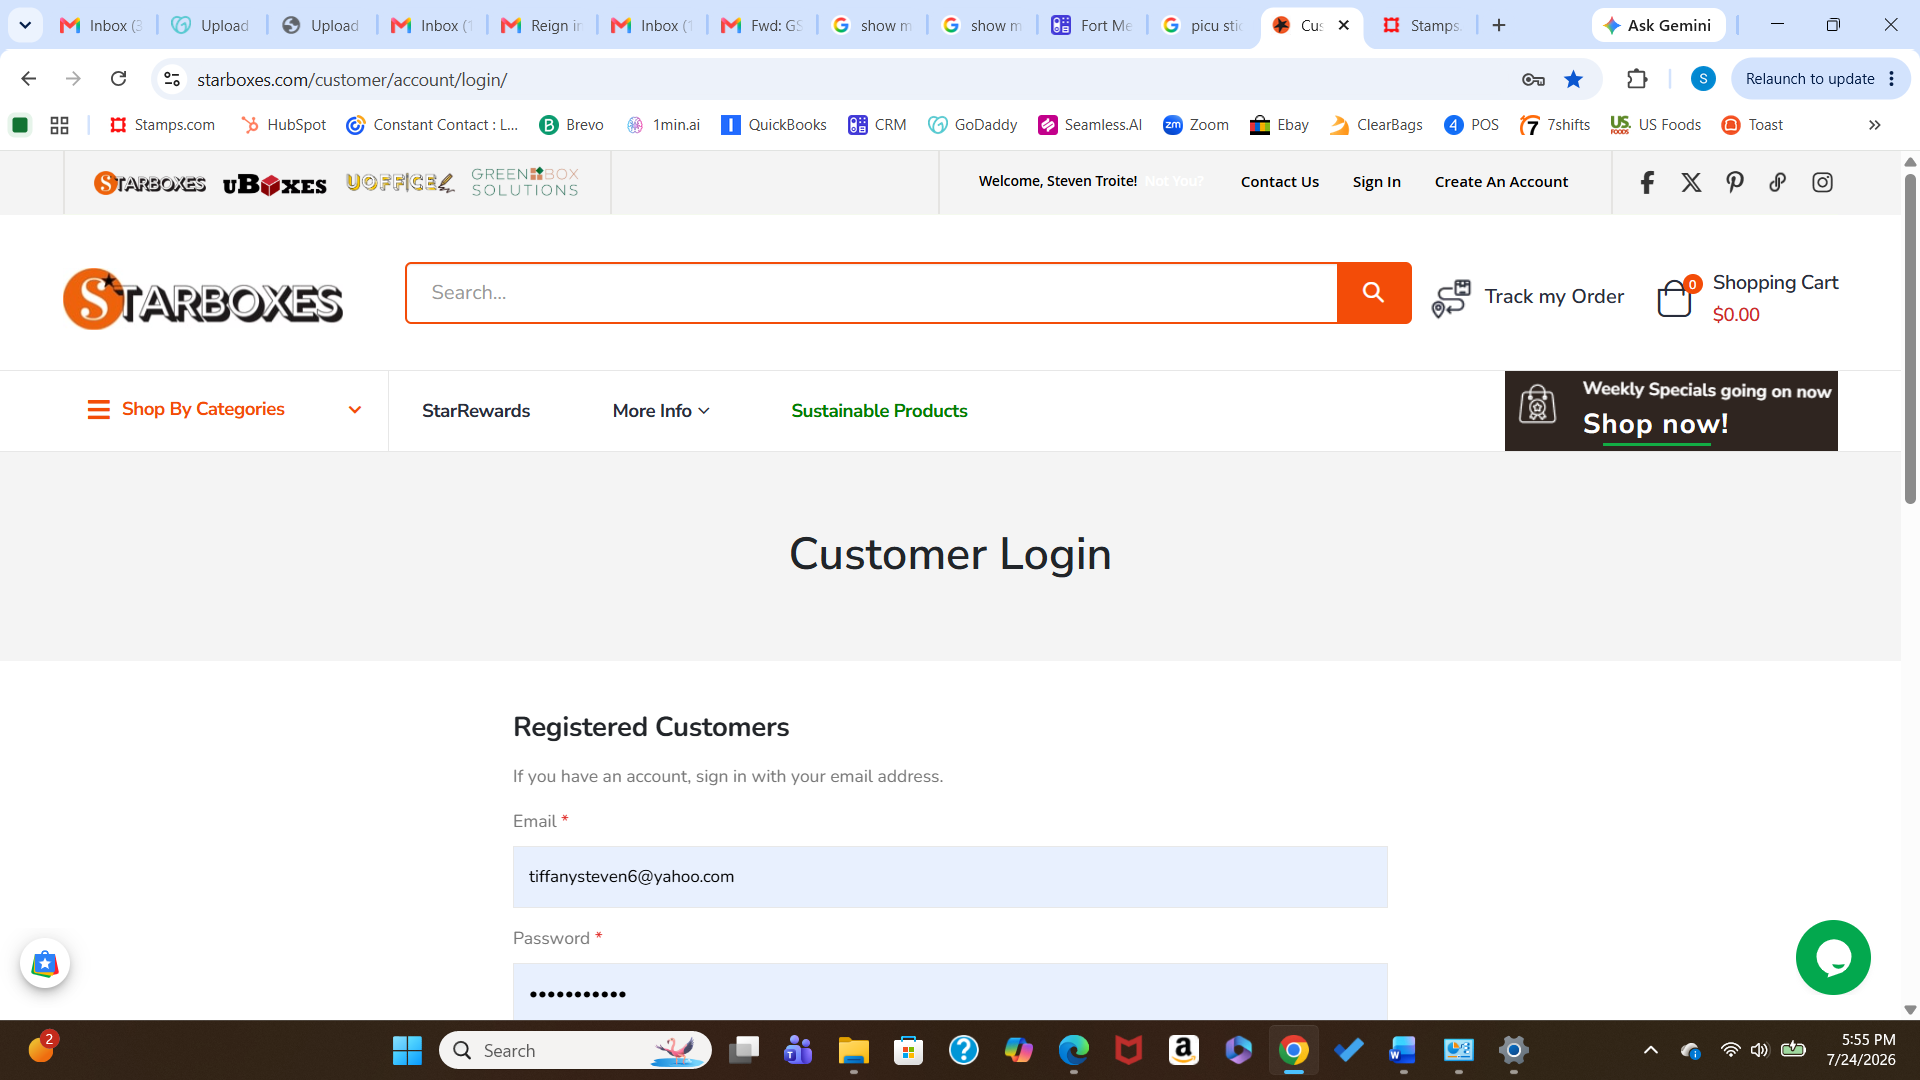Image resolution: width=1920 pixels, height=1080 pixels.
Task: Open the Instagram social icon
Action: point(1822,182)
